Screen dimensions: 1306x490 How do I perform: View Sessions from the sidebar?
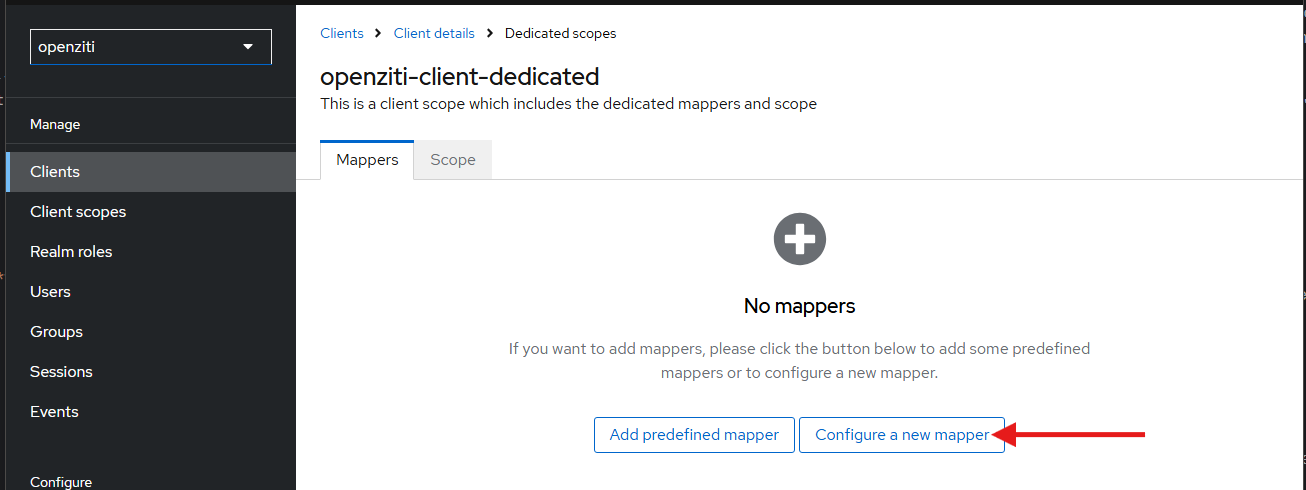coord(61,372)
